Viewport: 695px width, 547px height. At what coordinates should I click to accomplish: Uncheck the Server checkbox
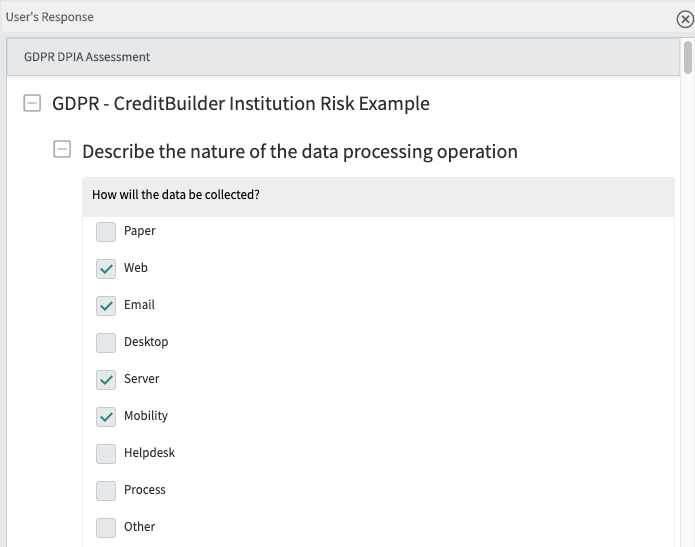[106, 380]
